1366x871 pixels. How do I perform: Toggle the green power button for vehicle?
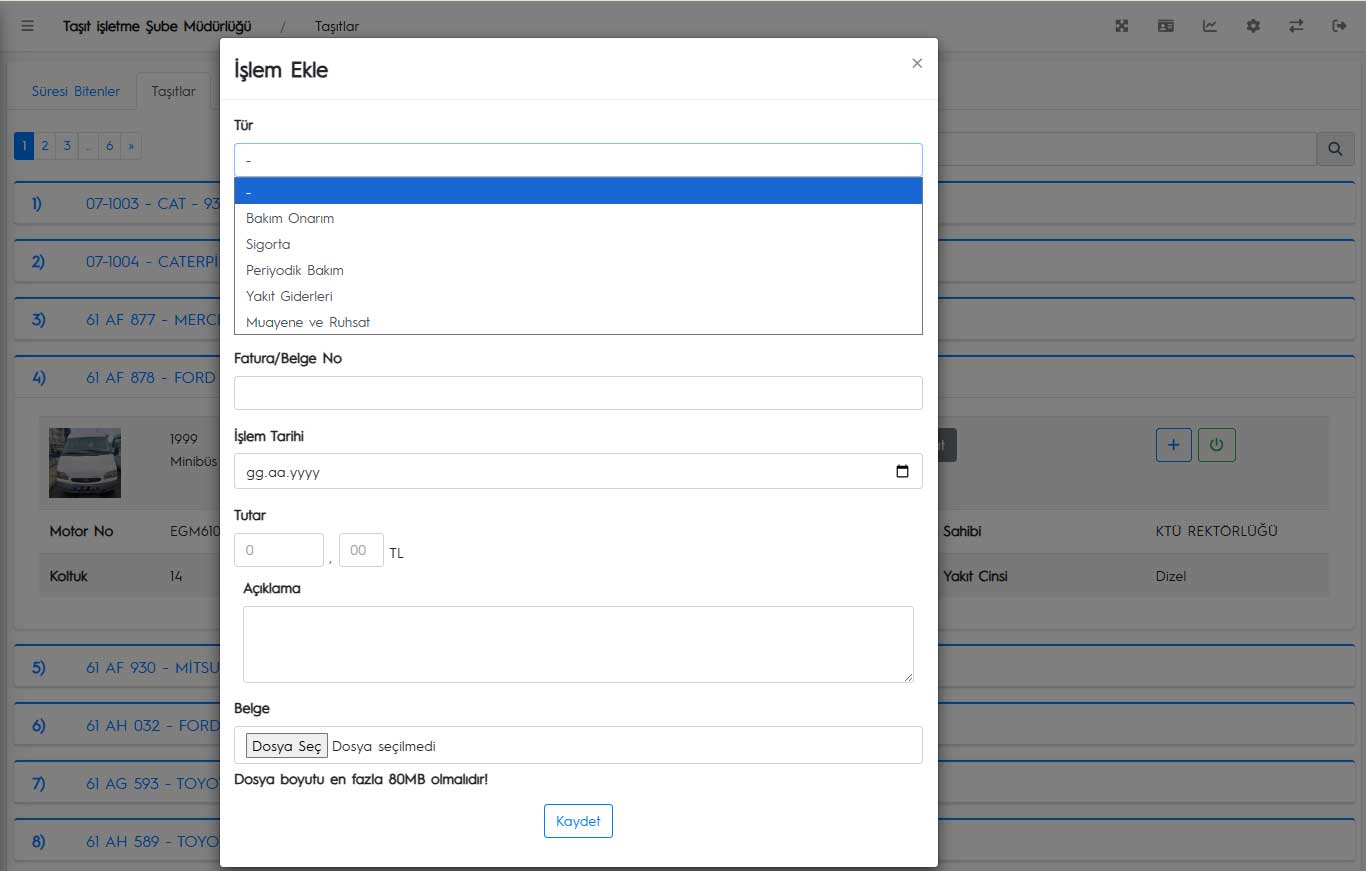pos(1216,445)
